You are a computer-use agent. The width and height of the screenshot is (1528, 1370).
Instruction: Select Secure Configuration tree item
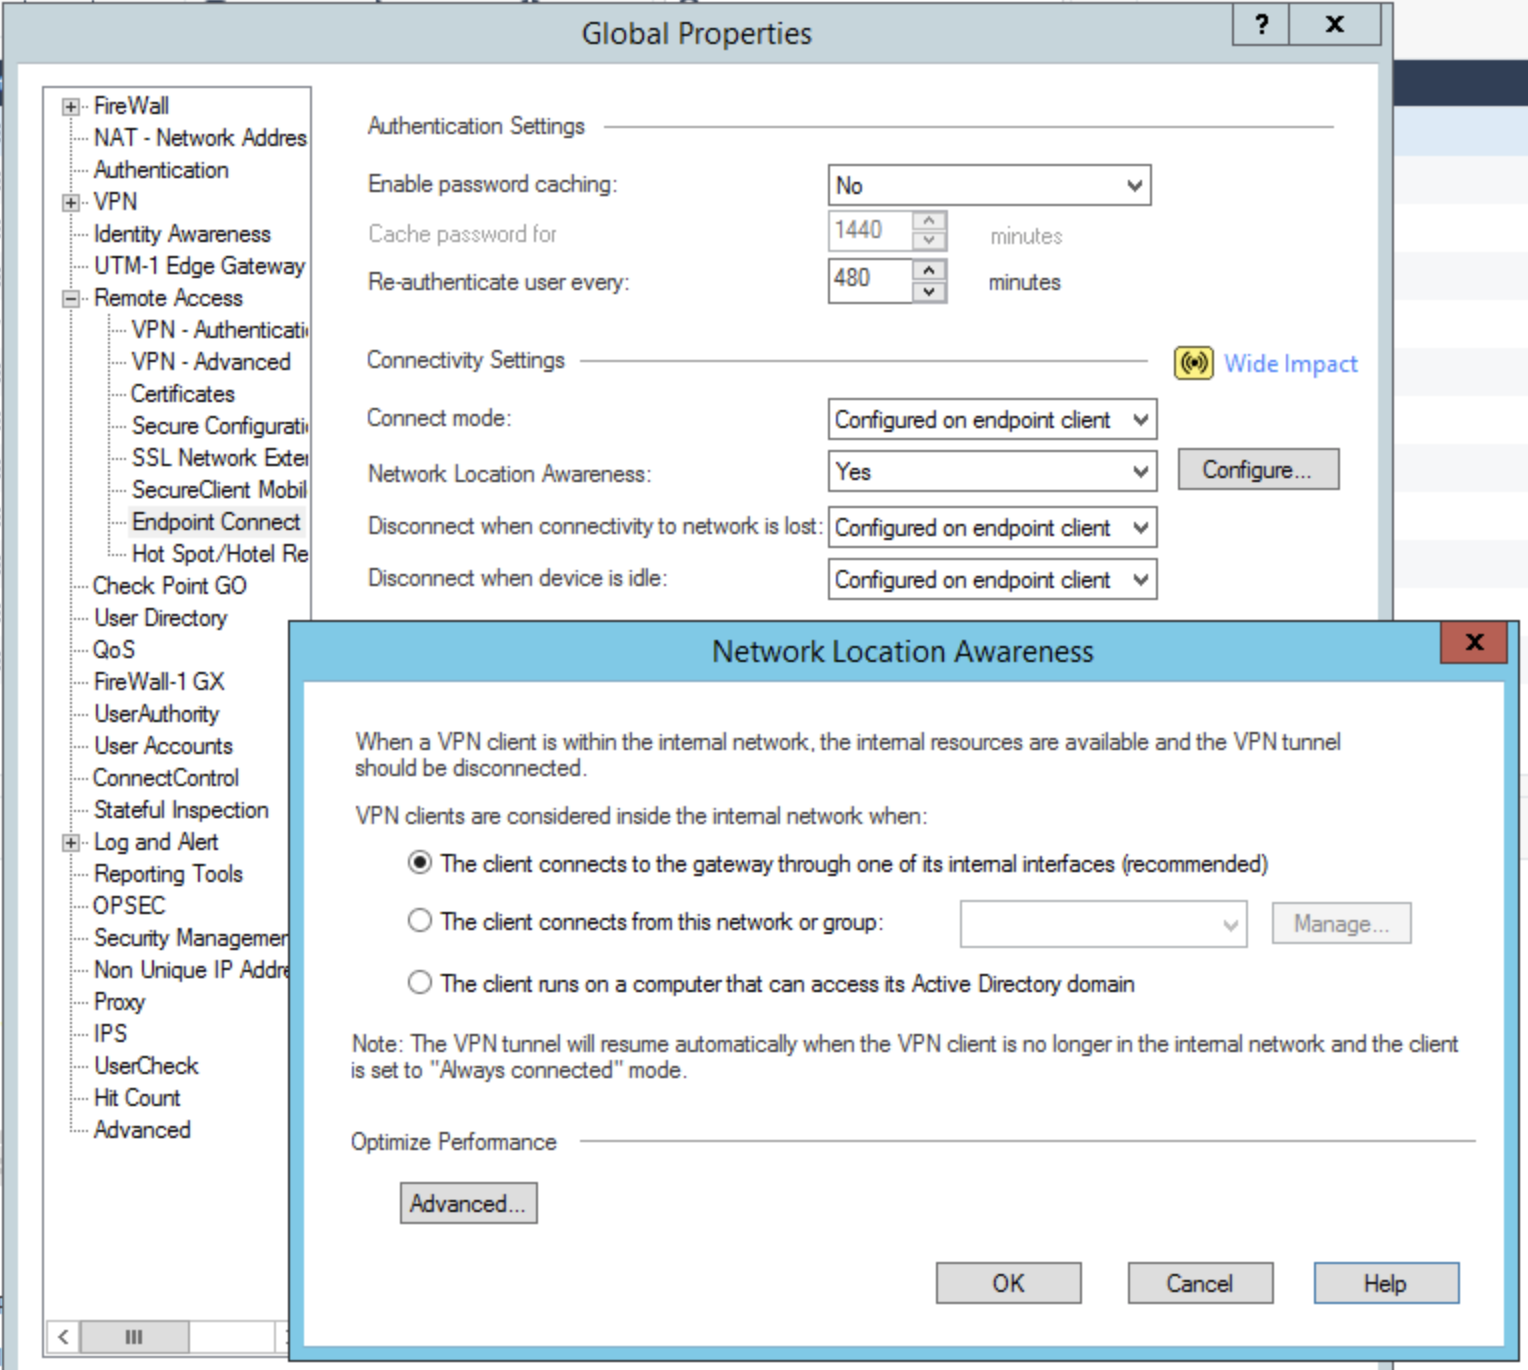[219, 426]
